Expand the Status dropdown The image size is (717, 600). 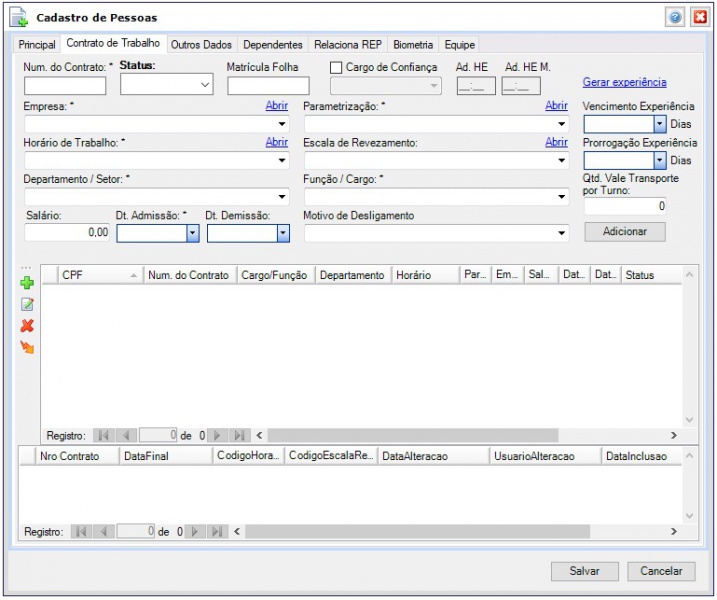click(x=205, y=86)
